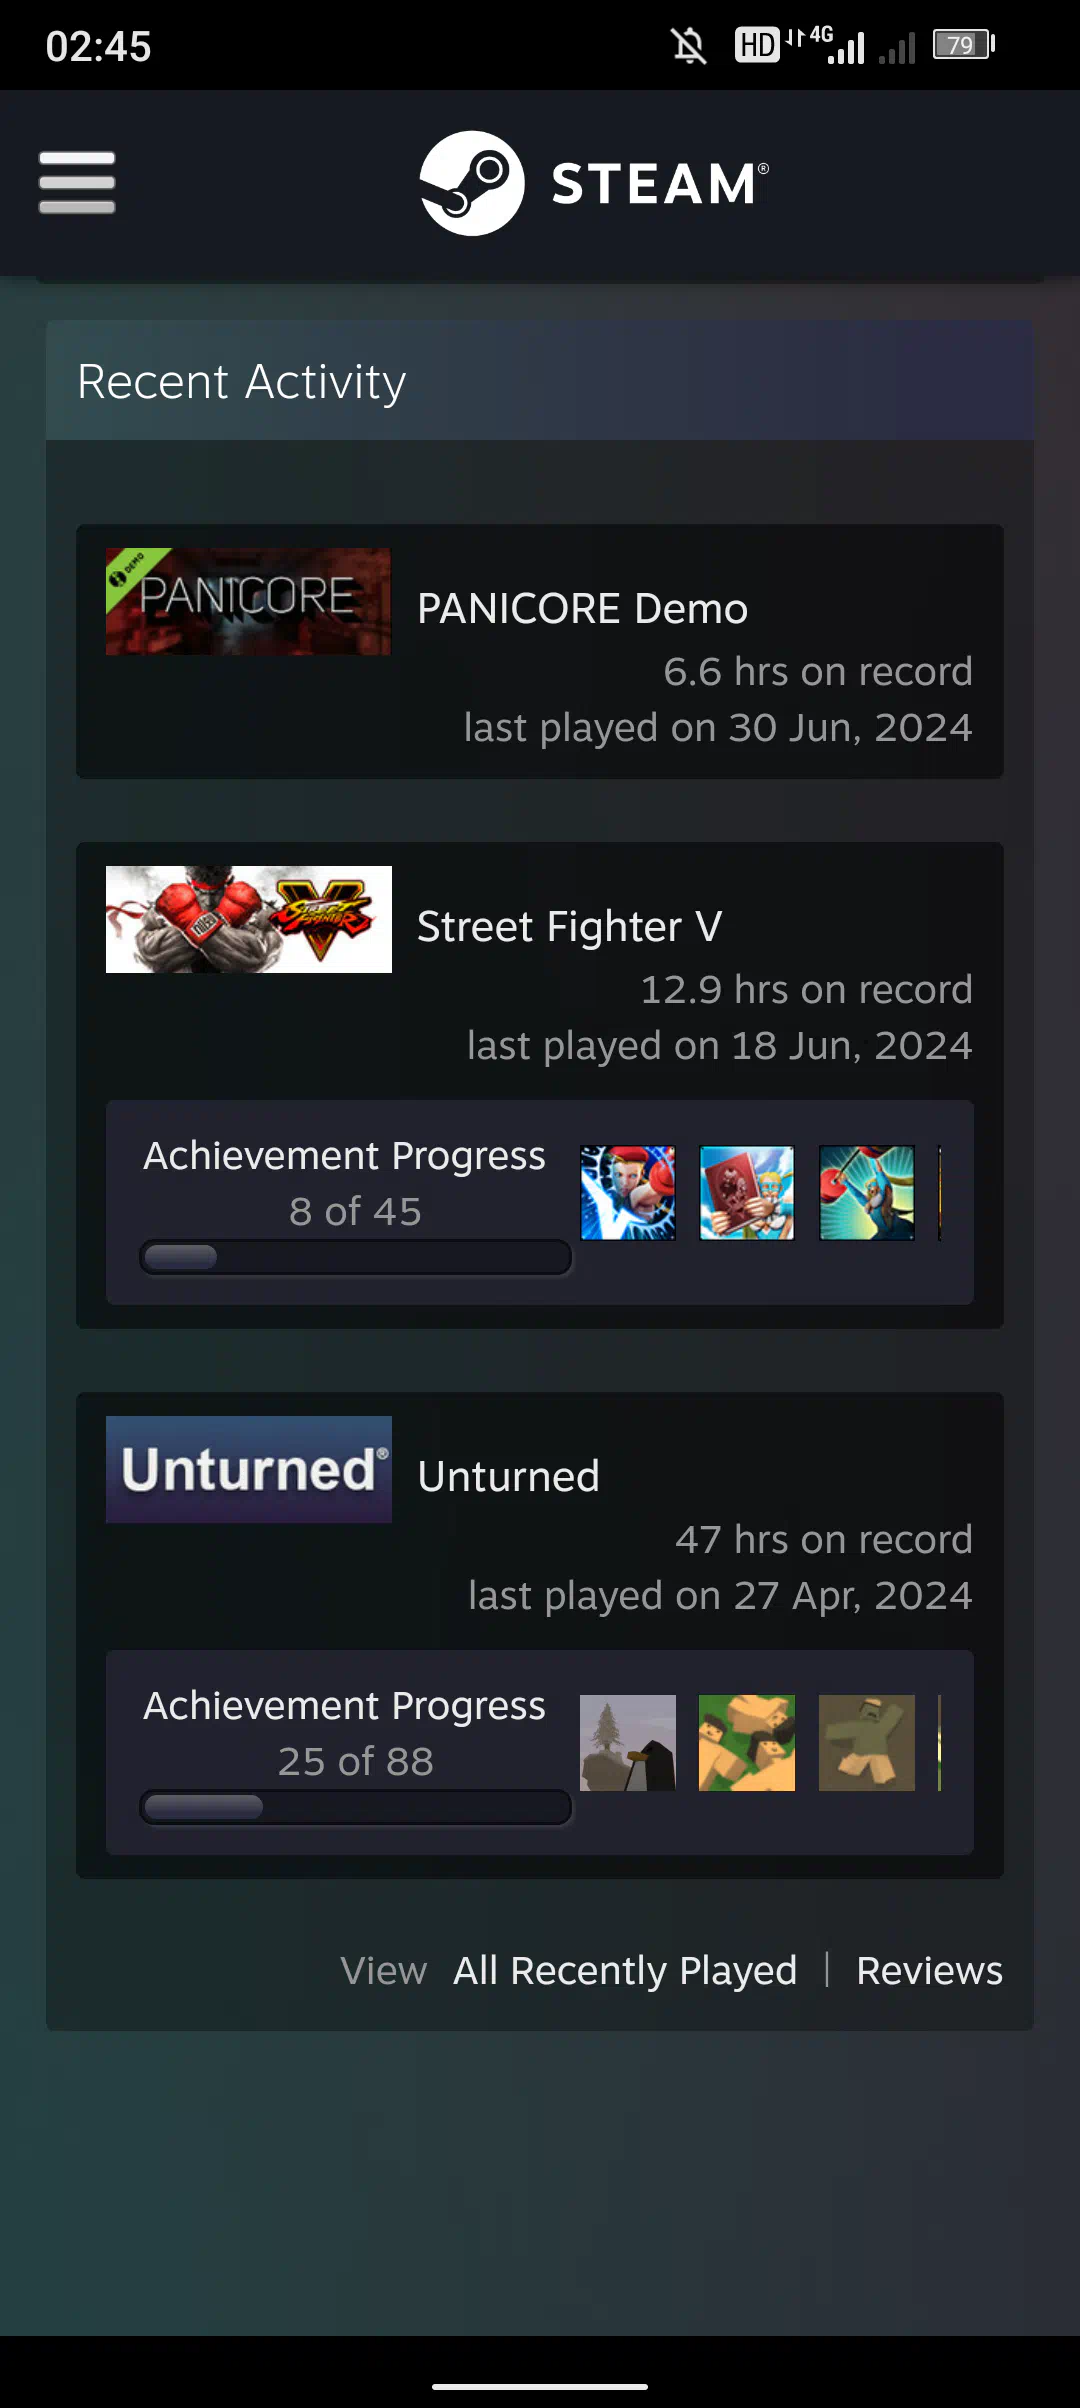Image resolution: width=1080 pixels, height=2408 pixels.
Task: Open the Street Fighter V banner image
Action: point(248,919)
